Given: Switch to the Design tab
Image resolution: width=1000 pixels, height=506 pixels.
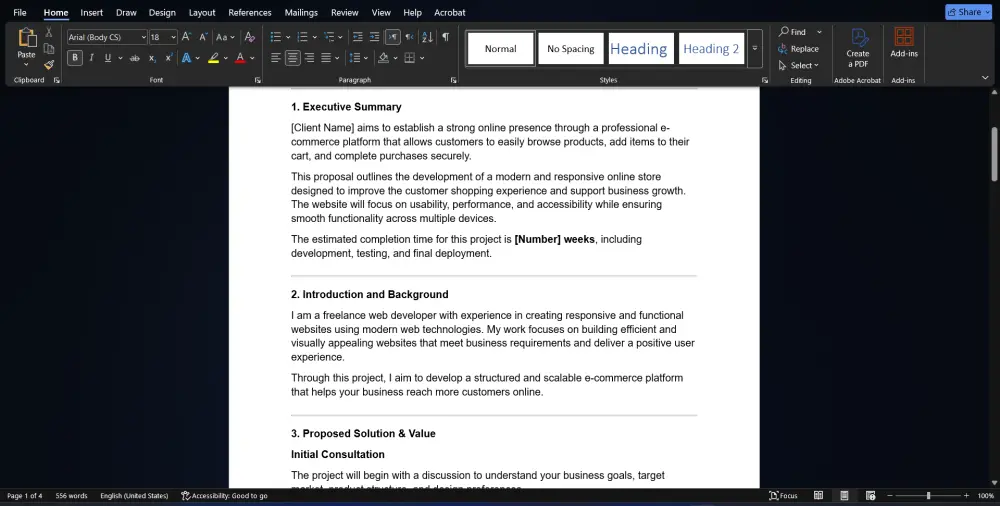Looking at the screenshot, I should 162,12.
